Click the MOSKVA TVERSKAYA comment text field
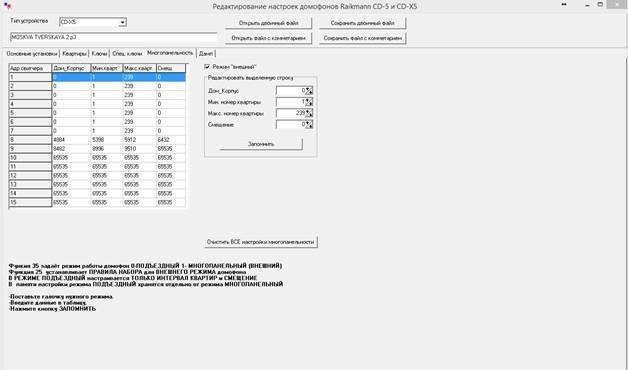Viewport: 628px width, 370px height. click(113, 37)
